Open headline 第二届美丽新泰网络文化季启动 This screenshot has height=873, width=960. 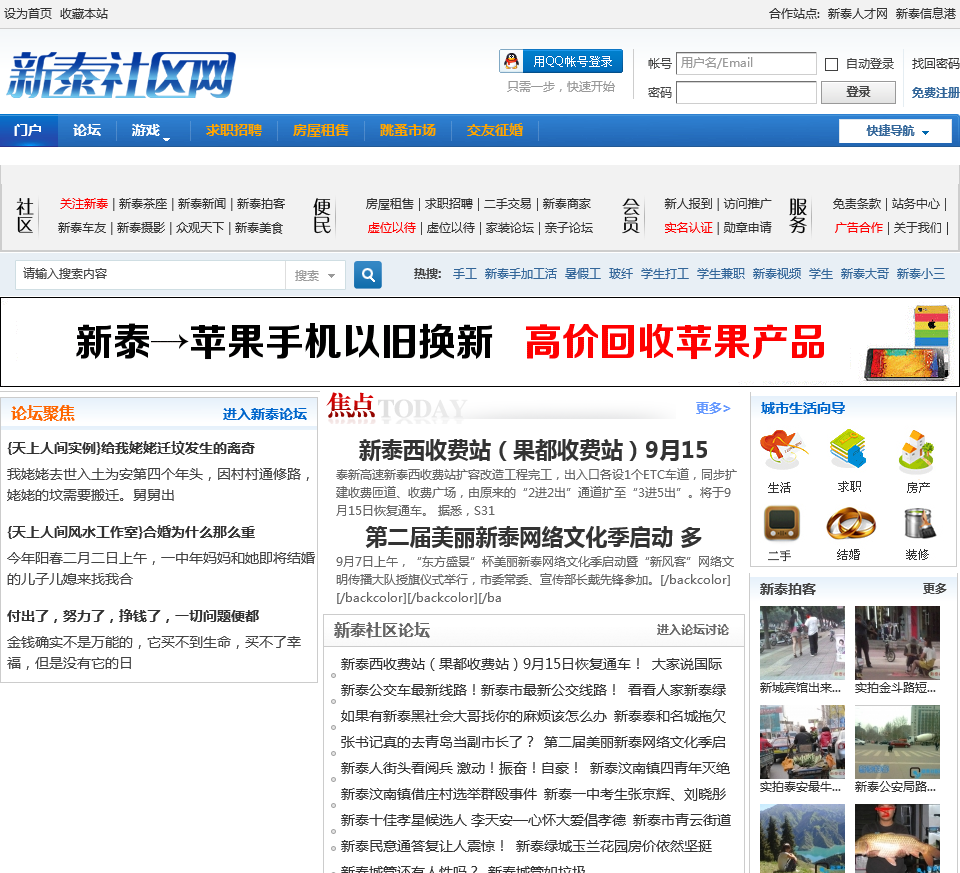(533, 537)
